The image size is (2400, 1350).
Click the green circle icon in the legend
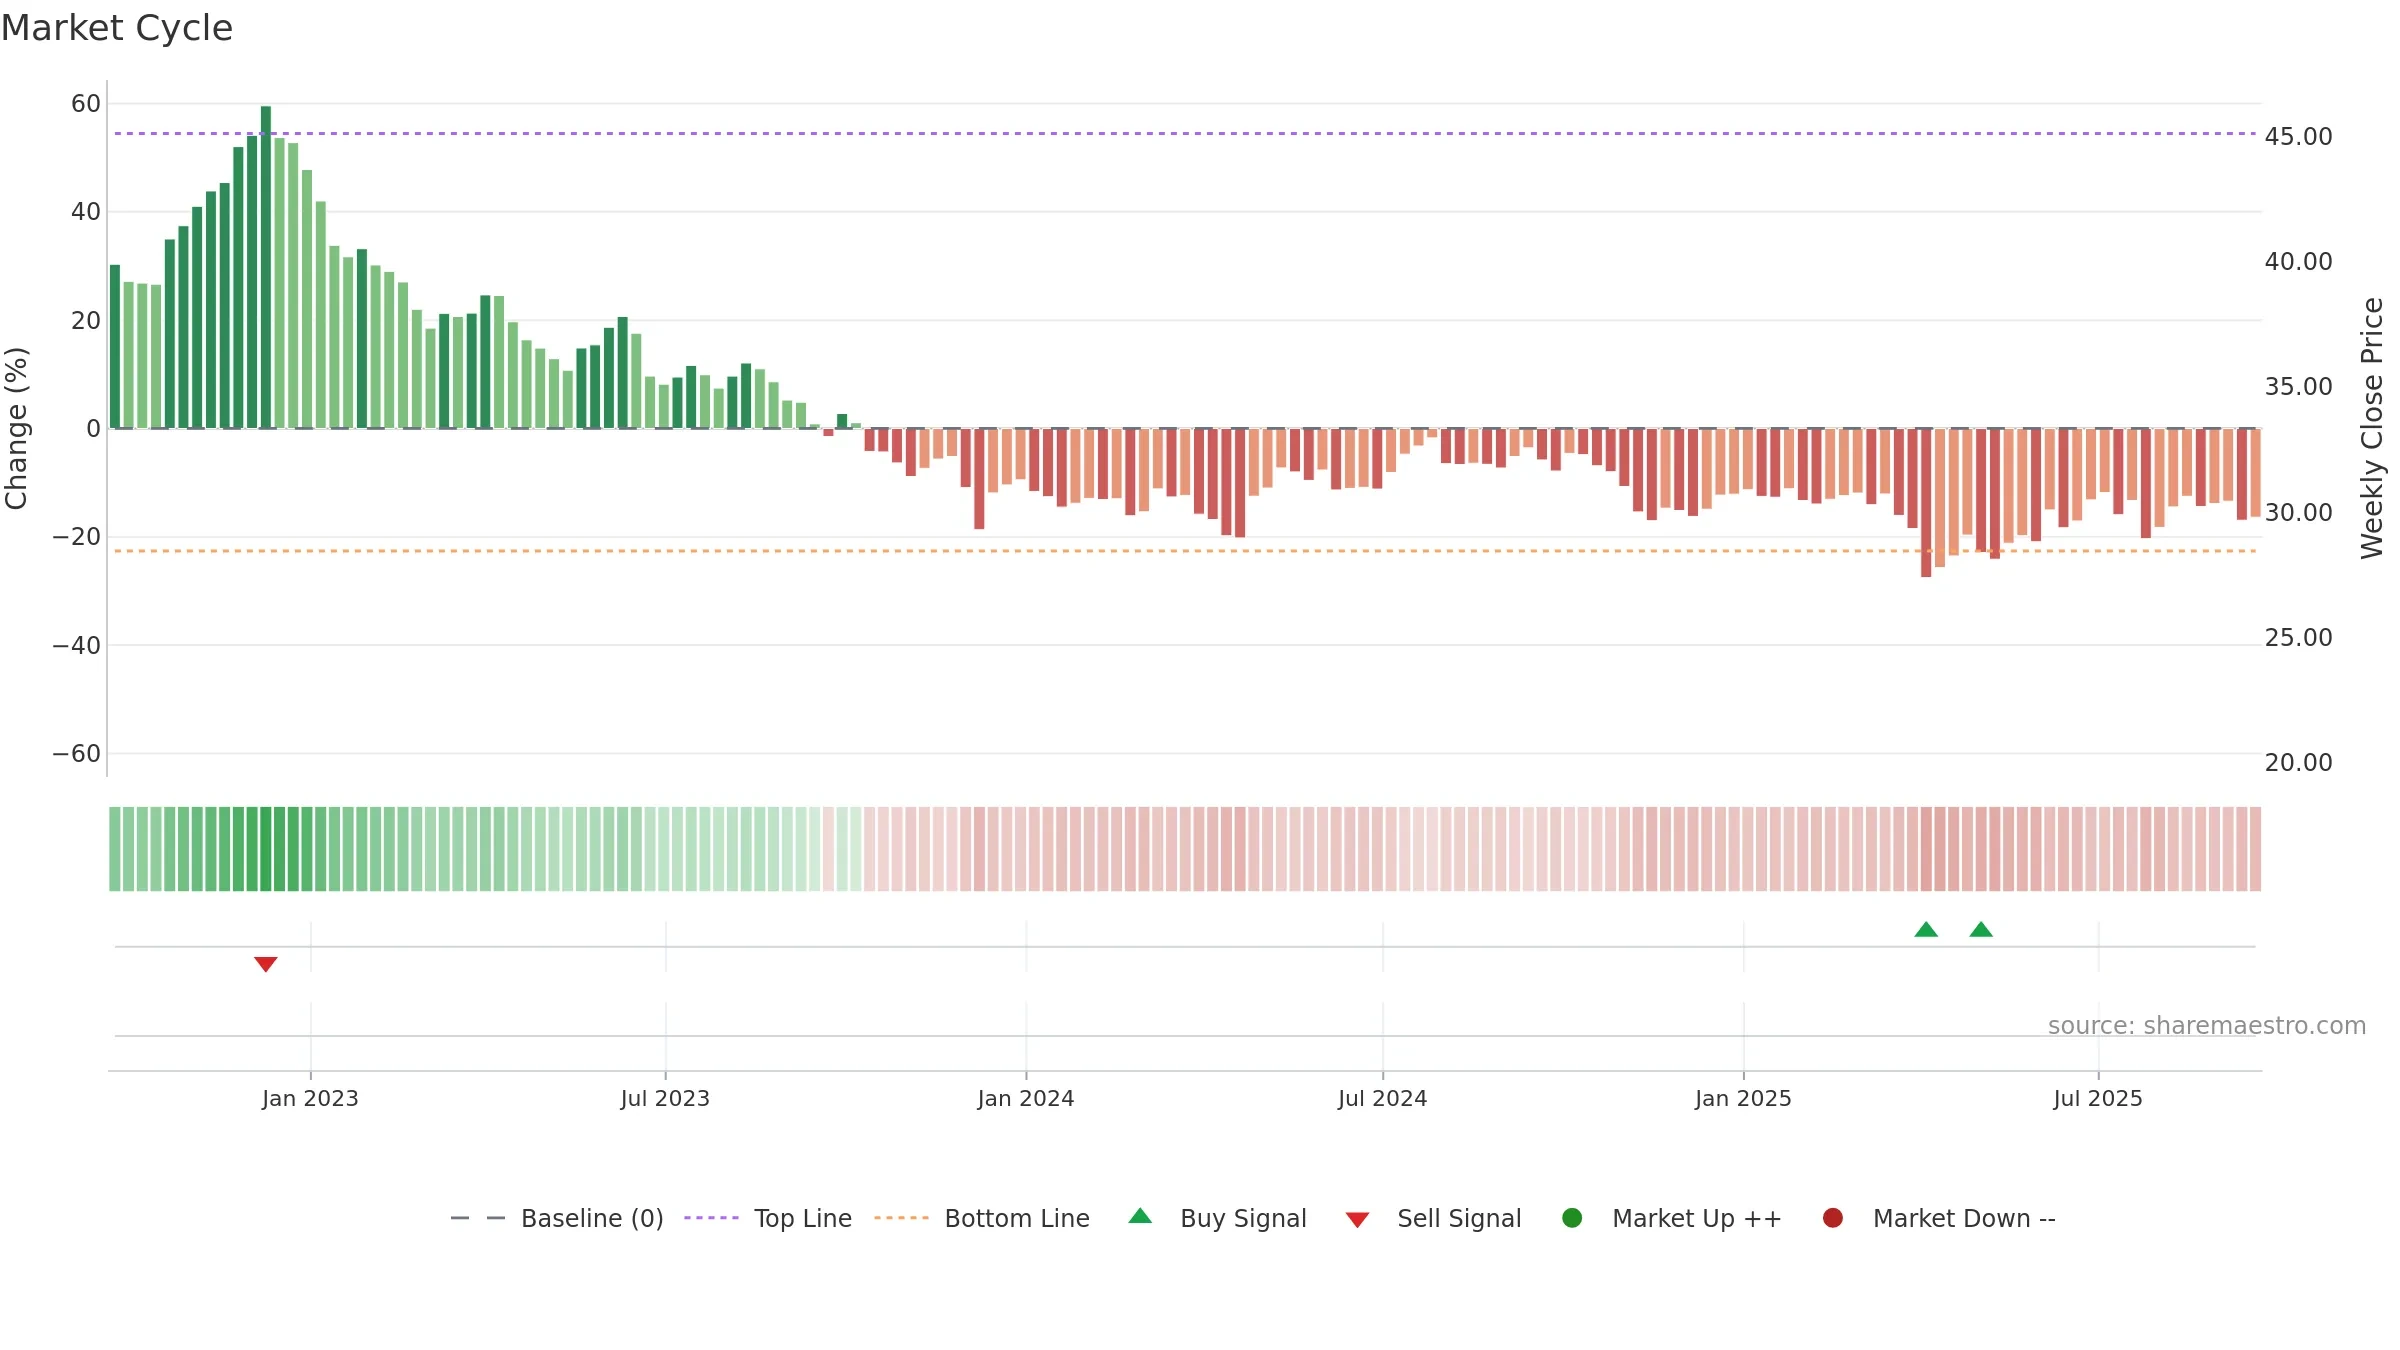coord(1572,1218)
